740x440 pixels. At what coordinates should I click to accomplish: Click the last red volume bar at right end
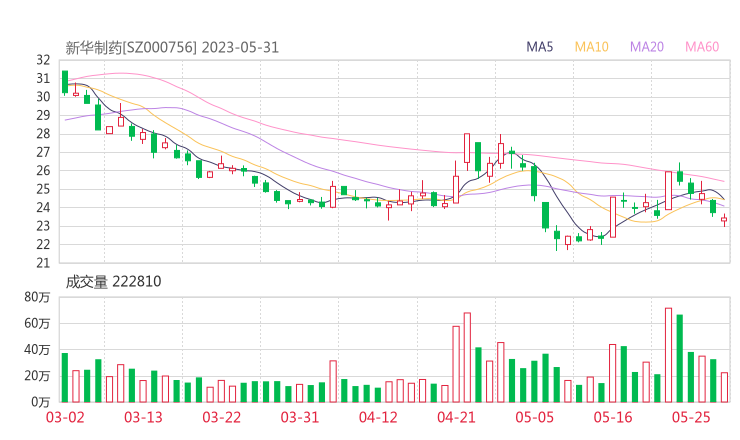[x=724, y=388]
